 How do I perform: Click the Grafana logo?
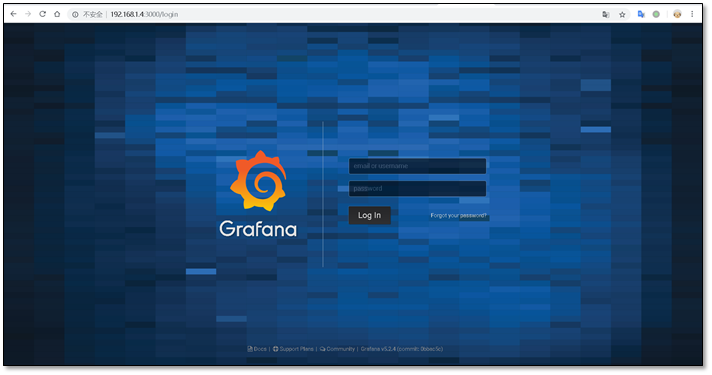pos(258,181)
